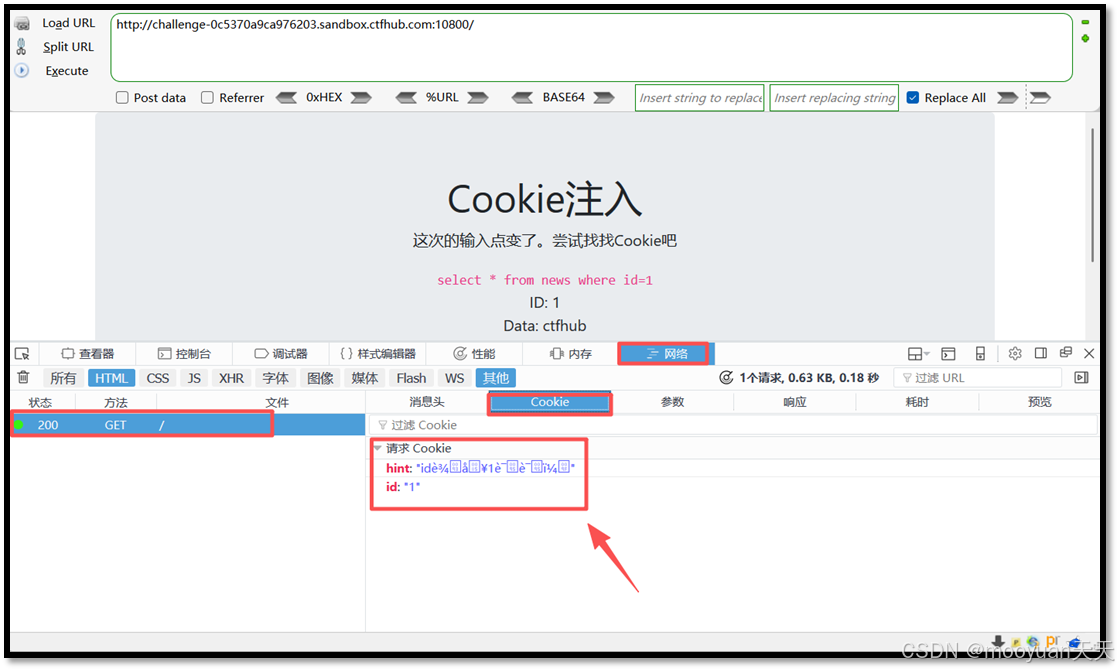Click the element picker icon in DevTools
This screenshot has width=1119, height=671.
(22, 353)
